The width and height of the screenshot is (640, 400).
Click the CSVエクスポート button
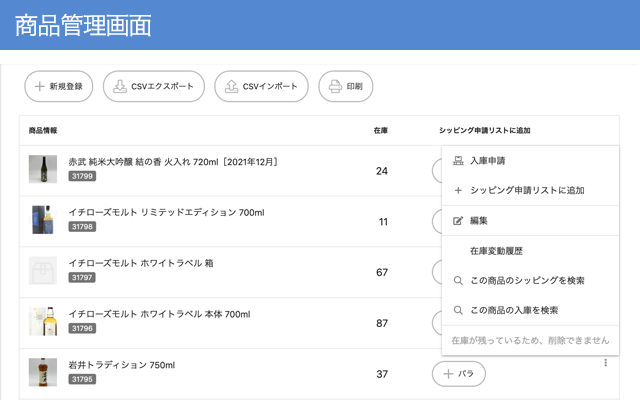[x=154, y=87]
